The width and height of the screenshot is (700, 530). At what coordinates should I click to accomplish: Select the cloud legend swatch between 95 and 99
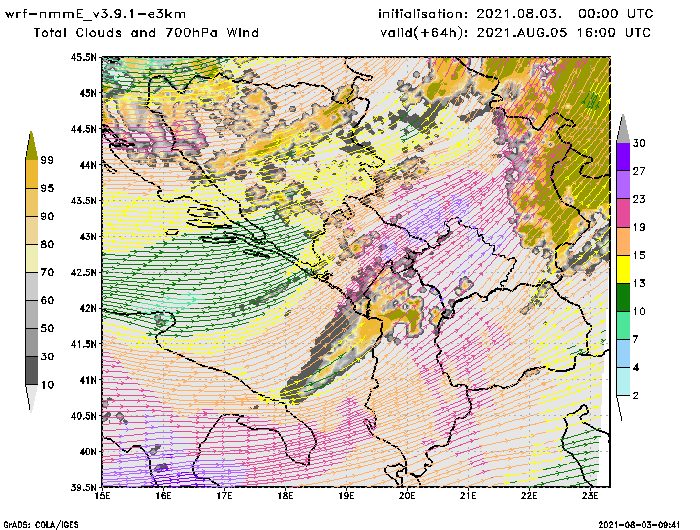coord(32,174)
